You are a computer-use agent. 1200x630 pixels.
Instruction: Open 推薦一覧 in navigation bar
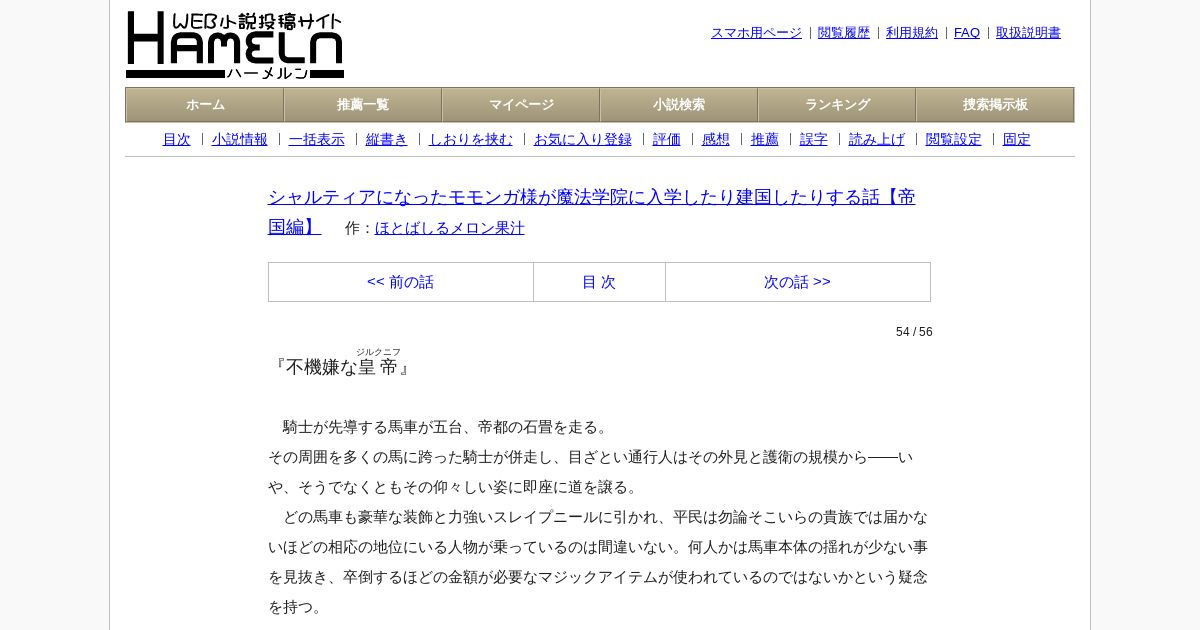point(363,105)
